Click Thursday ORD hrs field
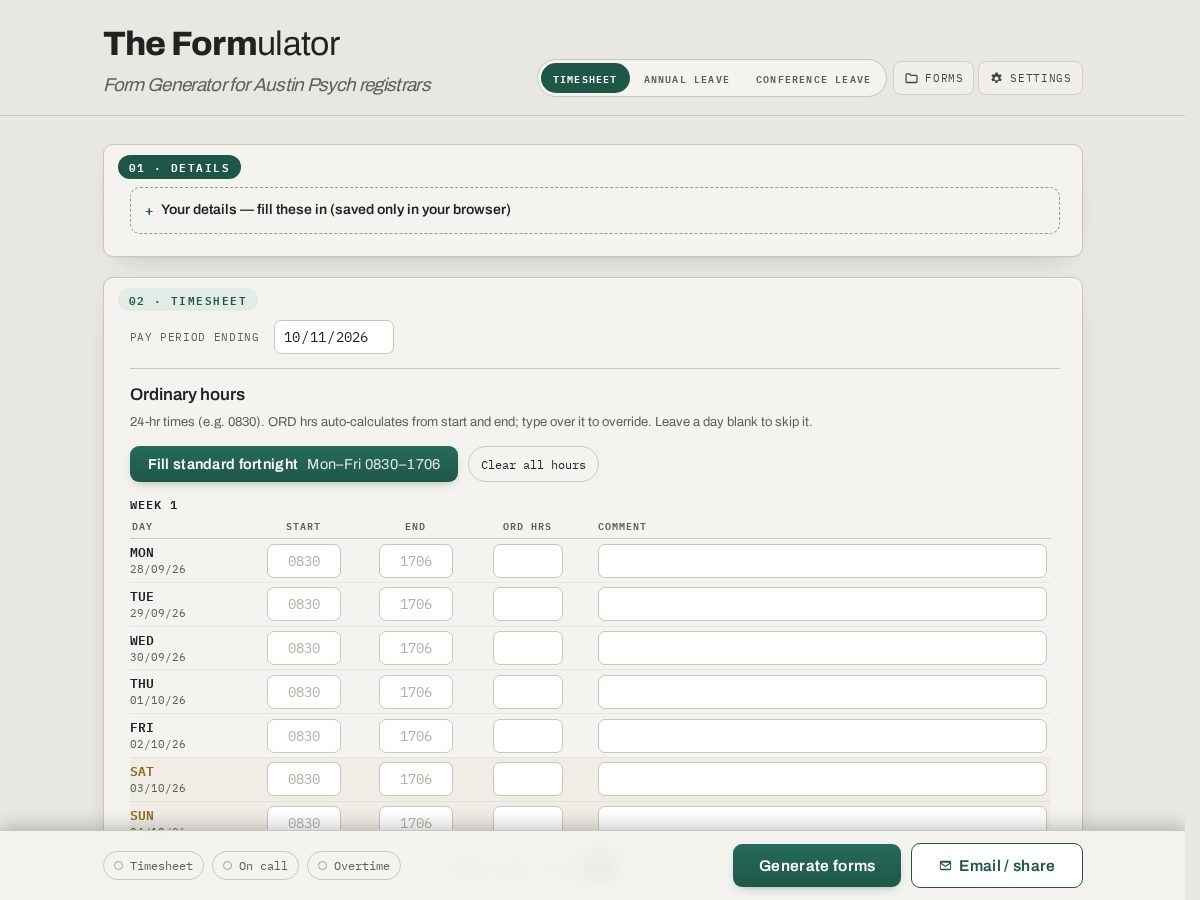The image size is (1200, 900). pyautogui.click(x=528, y=692)
